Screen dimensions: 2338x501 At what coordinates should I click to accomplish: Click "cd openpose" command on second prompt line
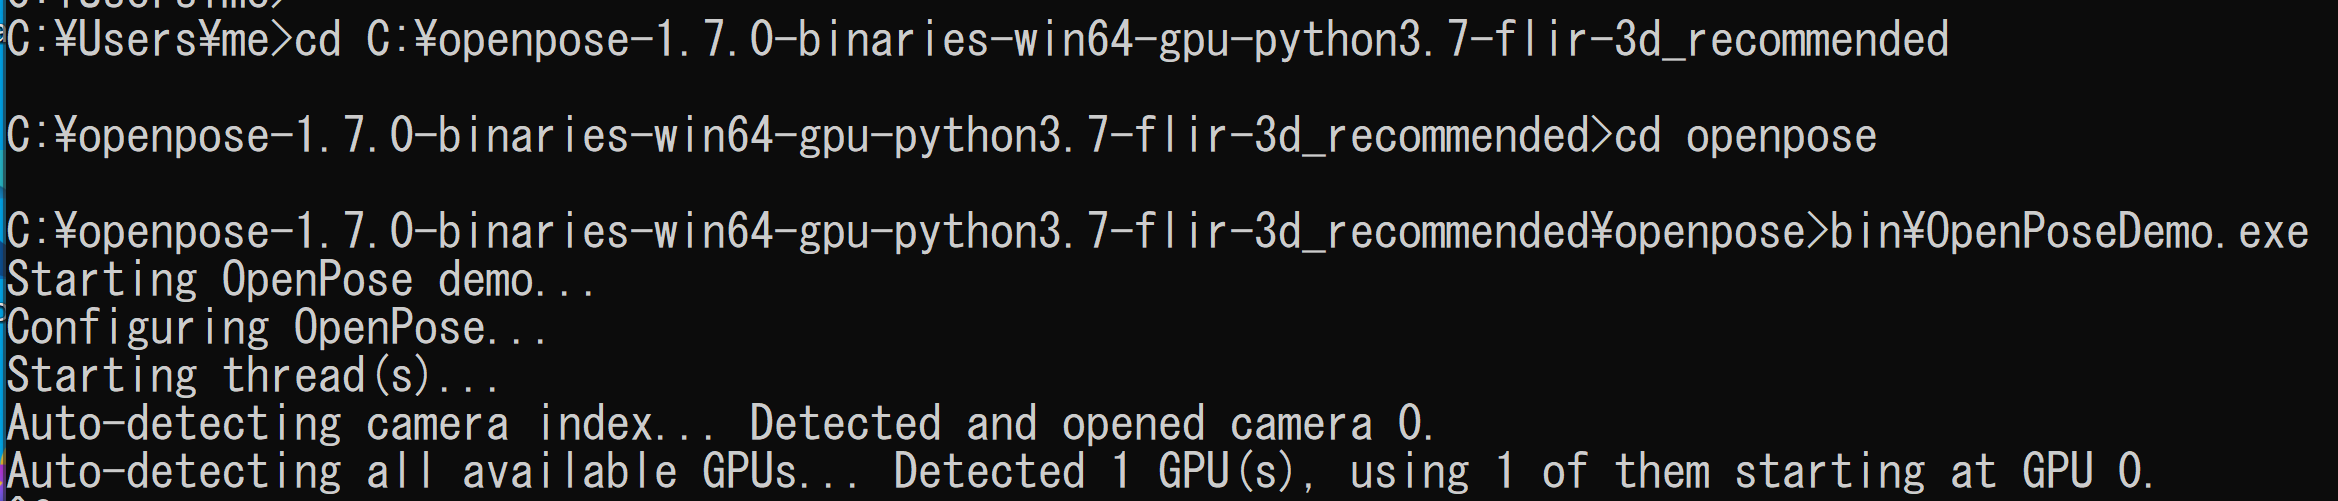(1746, 136)
